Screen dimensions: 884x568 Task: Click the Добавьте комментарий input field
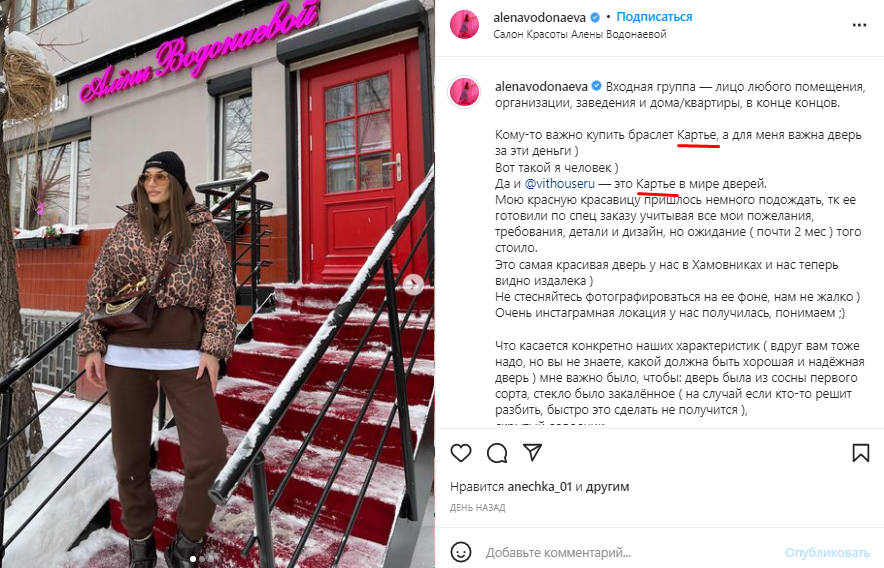click(x=631, y=552)
